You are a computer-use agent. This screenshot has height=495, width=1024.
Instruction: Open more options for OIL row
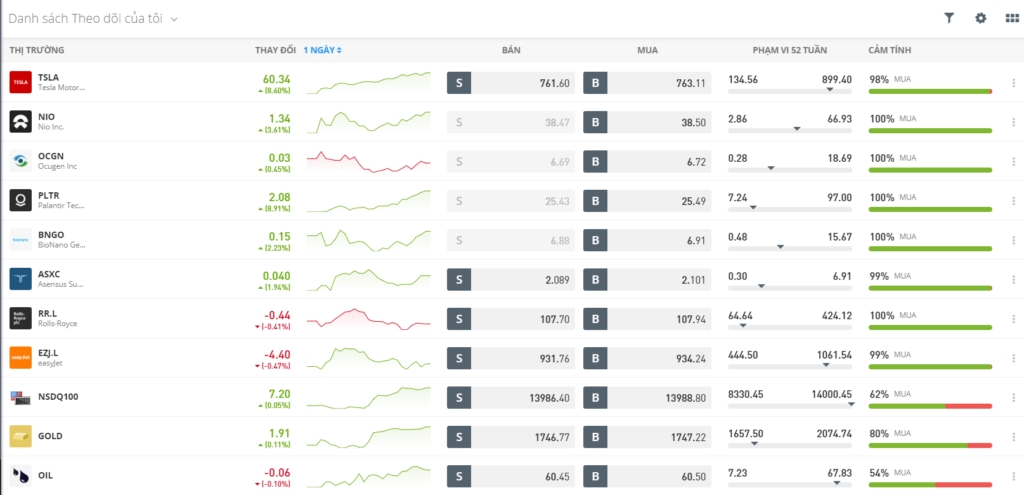[x=1014, y=476]
